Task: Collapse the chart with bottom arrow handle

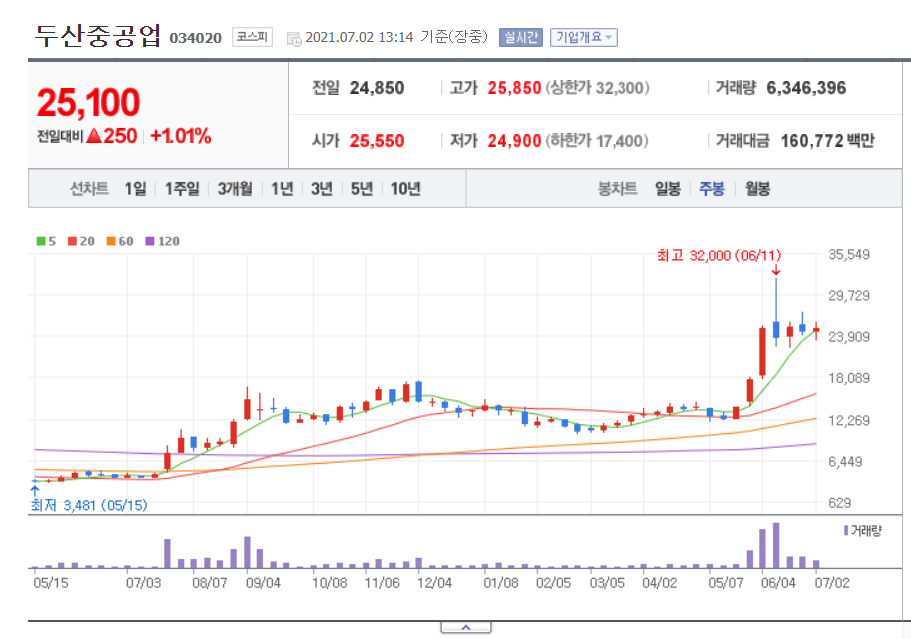Action: coord(466,628)
